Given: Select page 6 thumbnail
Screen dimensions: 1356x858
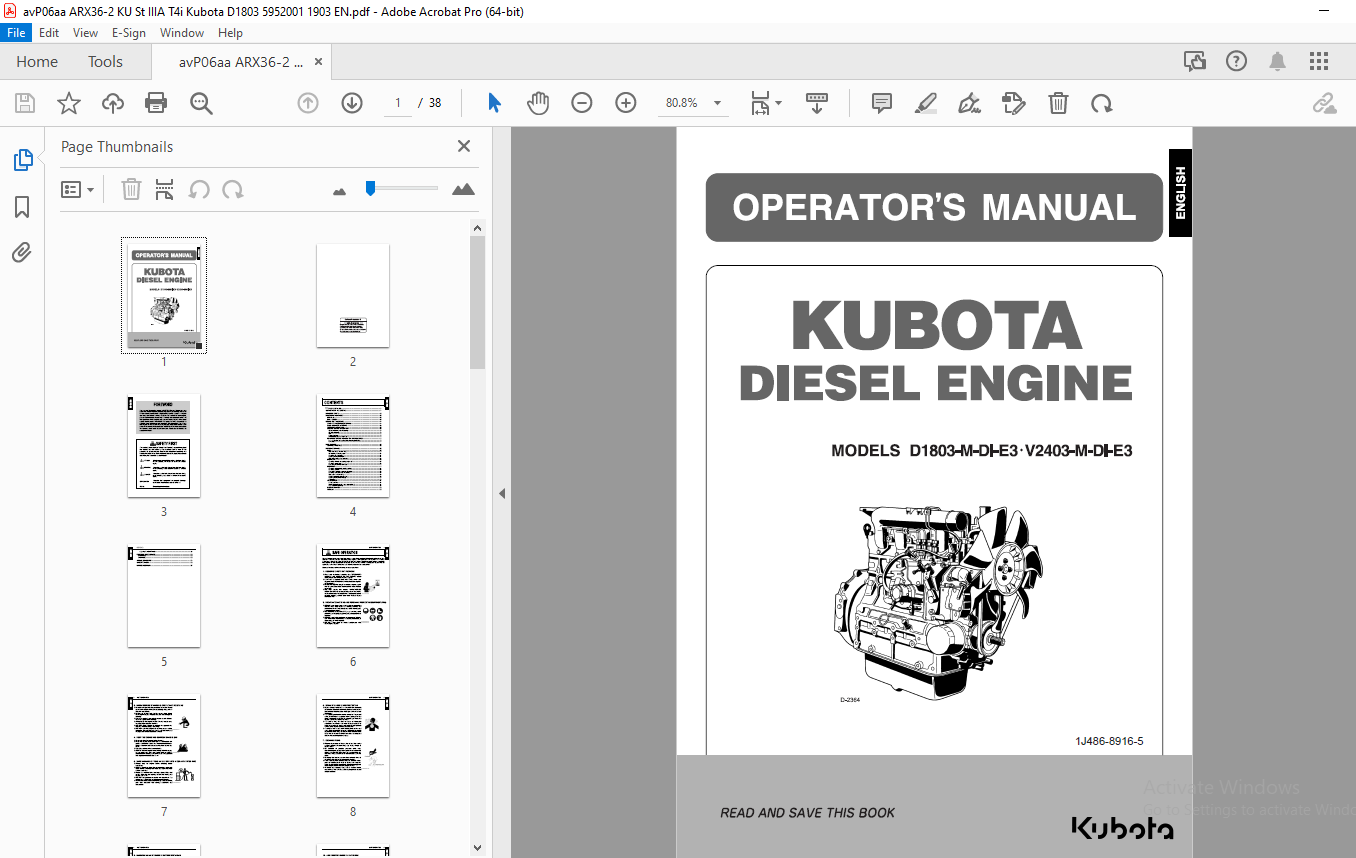Looking at the screenshot, I should tap(353, 595).
